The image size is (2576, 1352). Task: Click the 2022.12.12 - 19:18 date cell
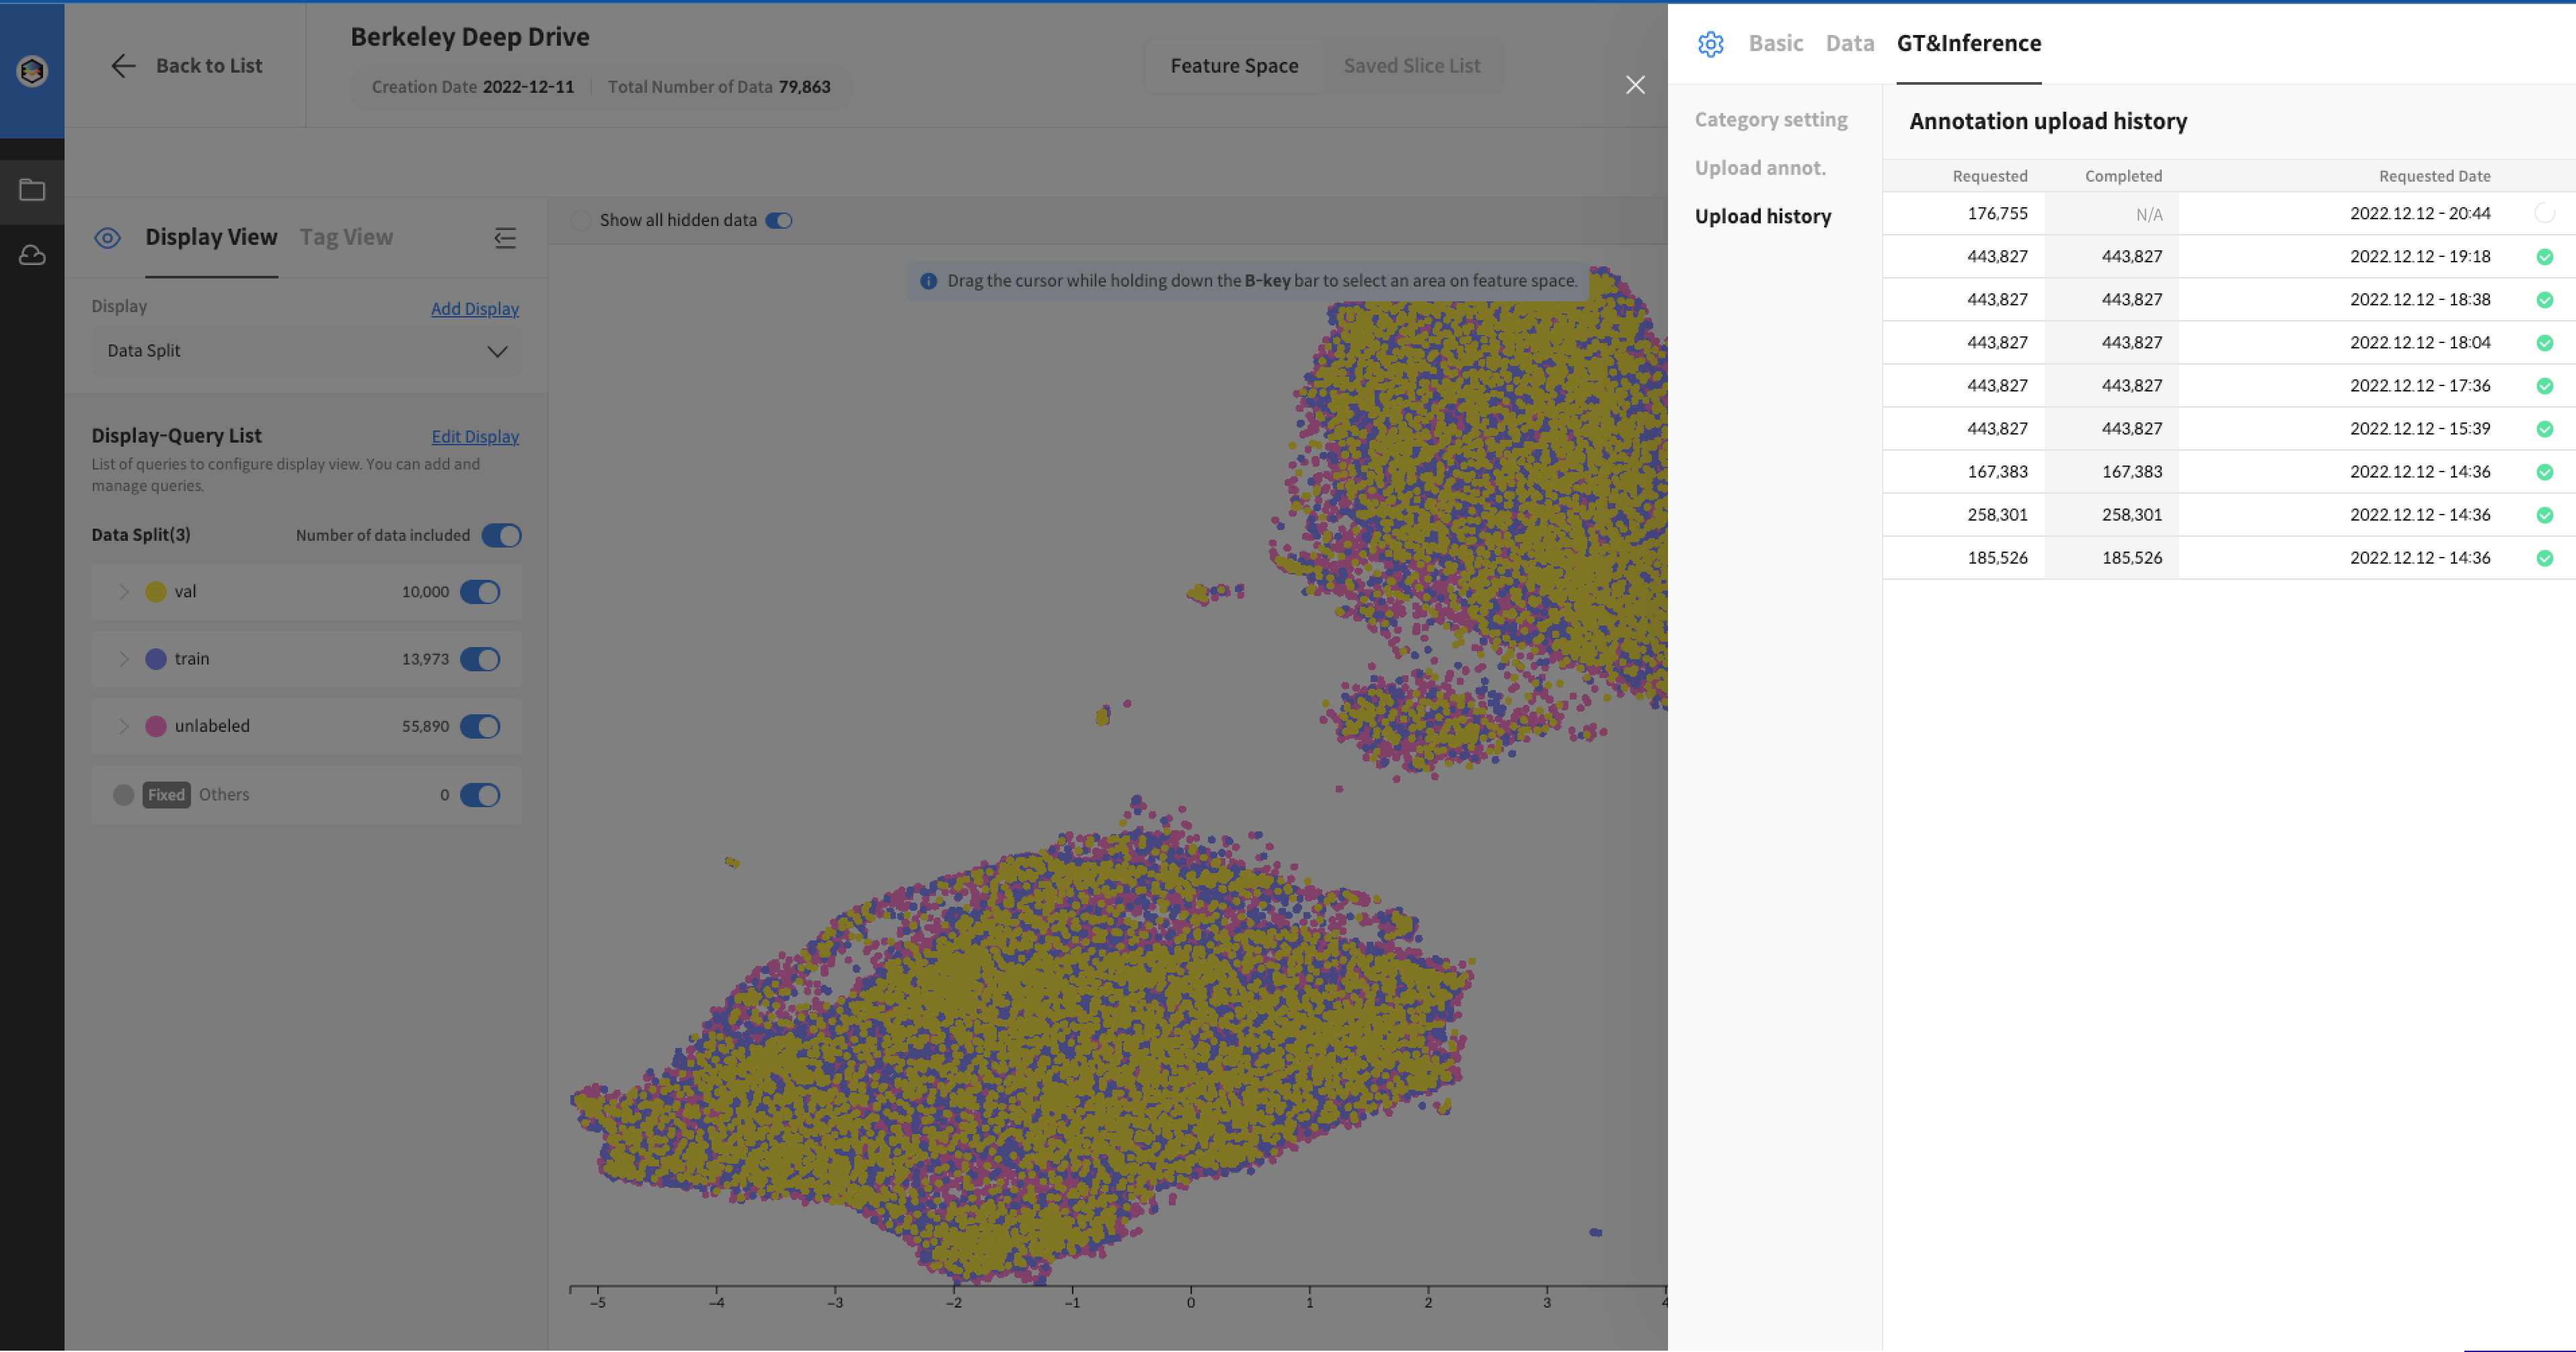[2420, 257]
